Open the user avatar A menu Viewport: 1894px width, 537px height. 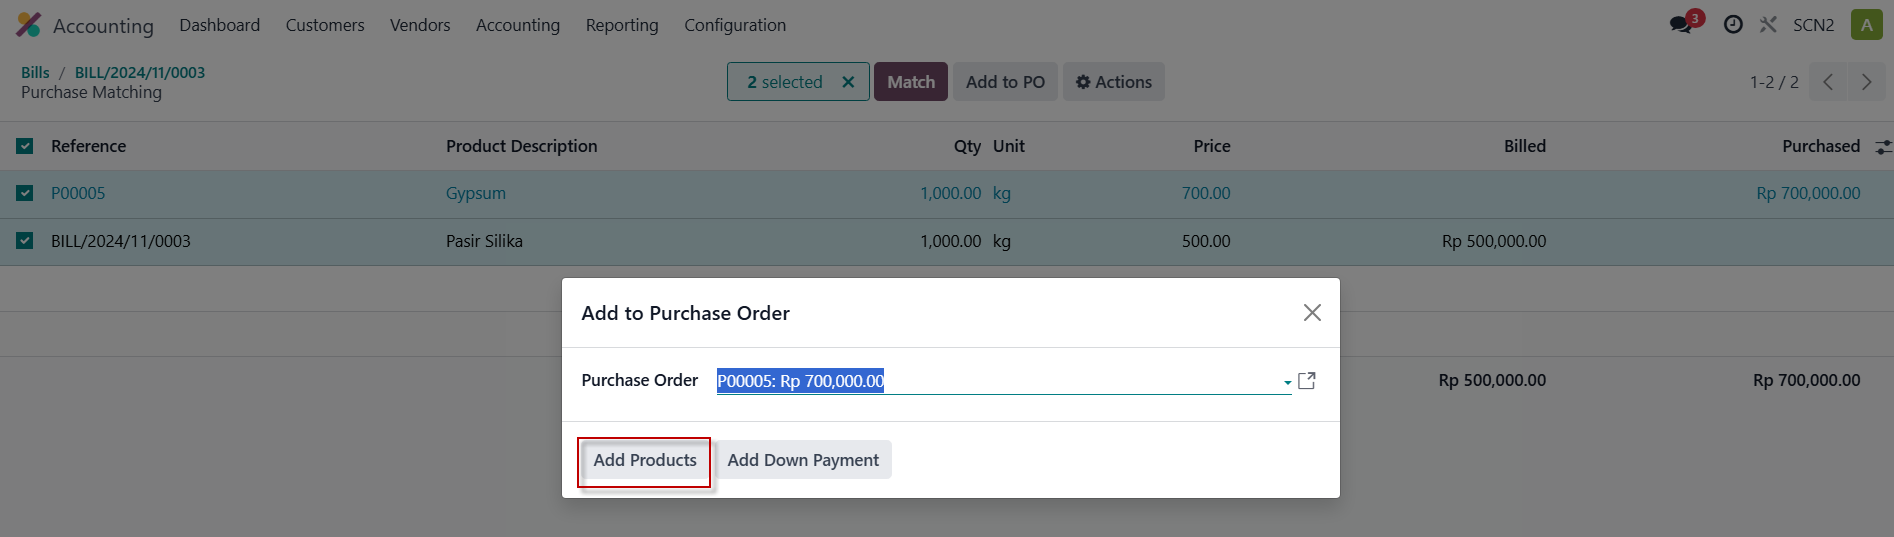(x=1866, y=25)
